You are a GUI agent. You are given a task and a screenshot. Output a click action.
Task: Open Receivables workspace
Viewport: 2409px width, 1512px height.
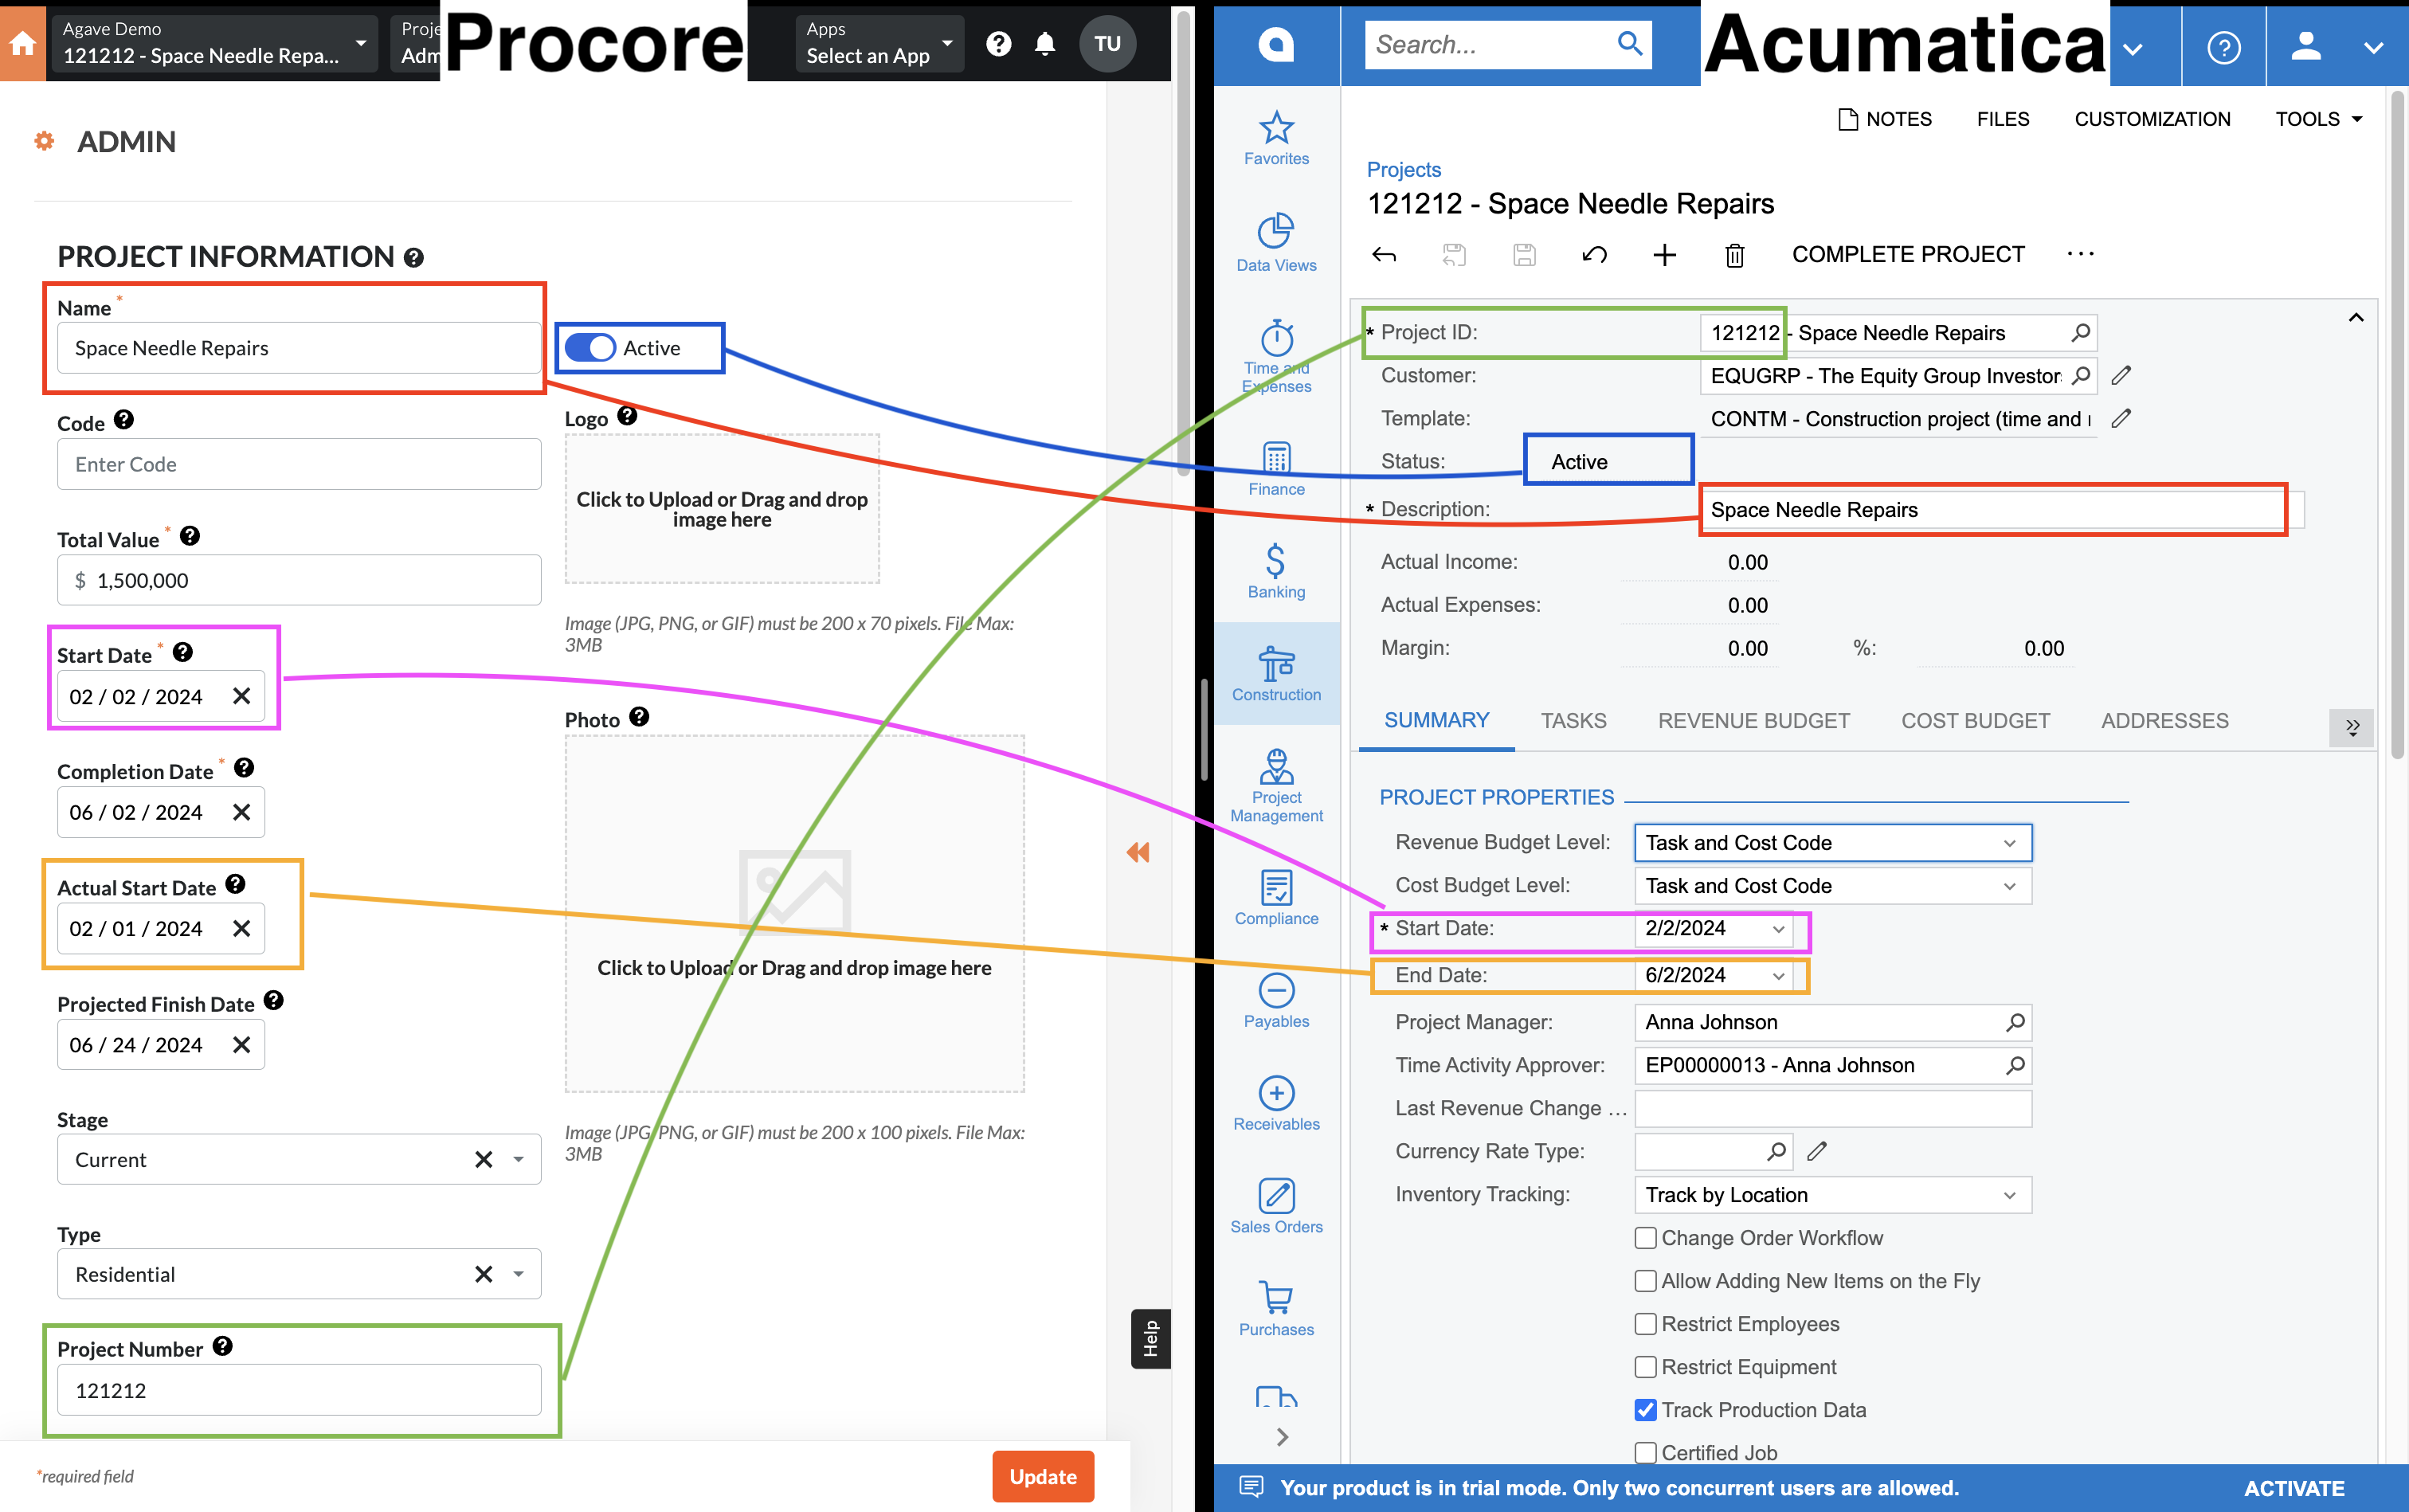(x=1276, y=1103)
